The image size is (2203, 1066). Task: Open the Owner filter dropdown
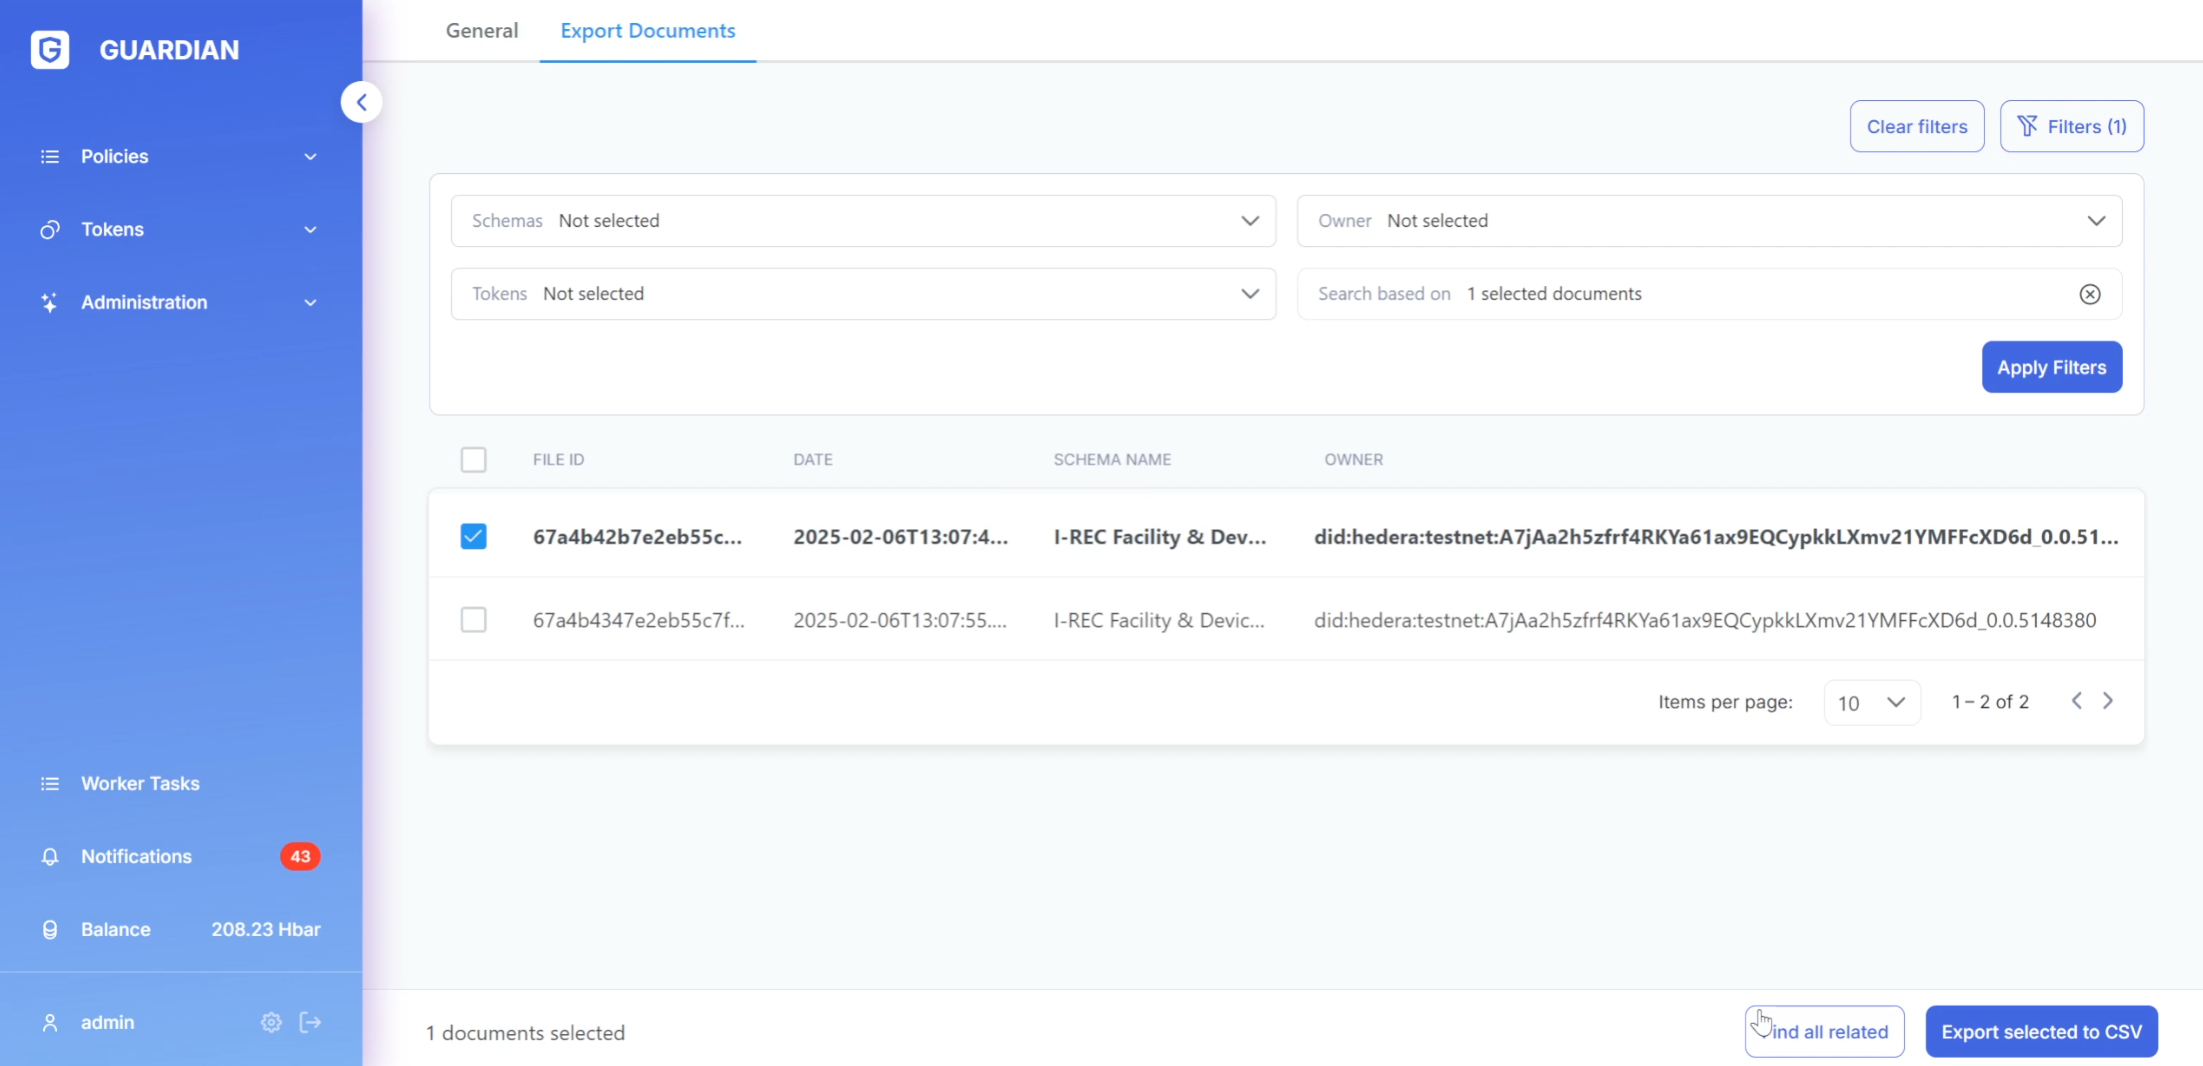point(1709,221)
